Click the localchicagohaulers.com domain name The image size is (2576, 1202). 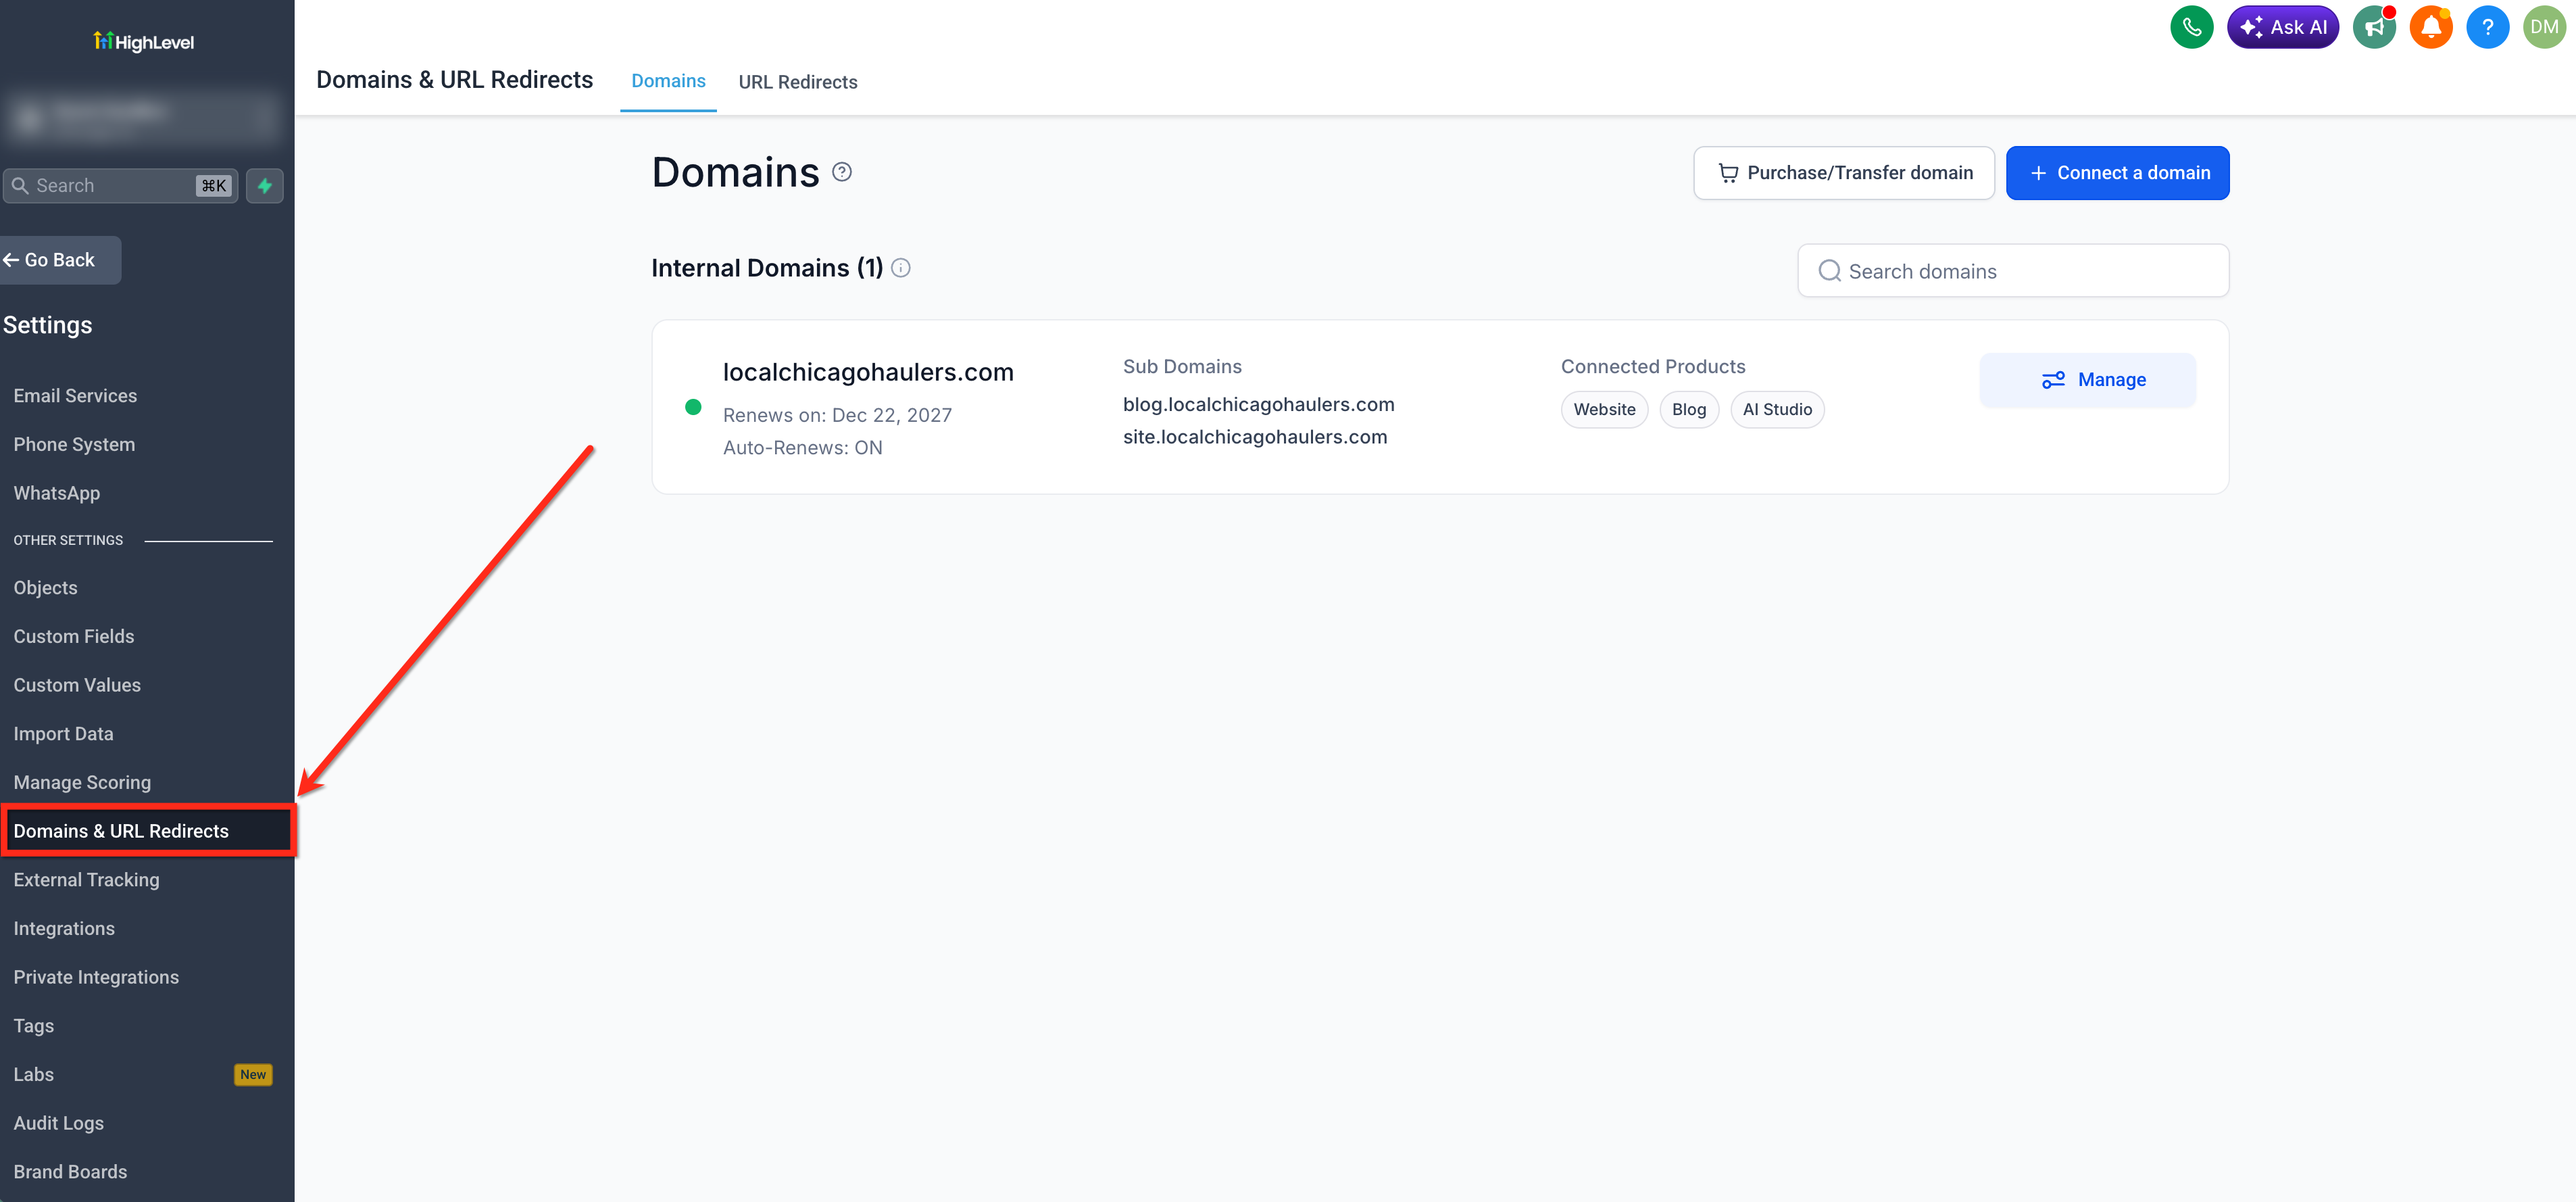click(x=868, y=372)
